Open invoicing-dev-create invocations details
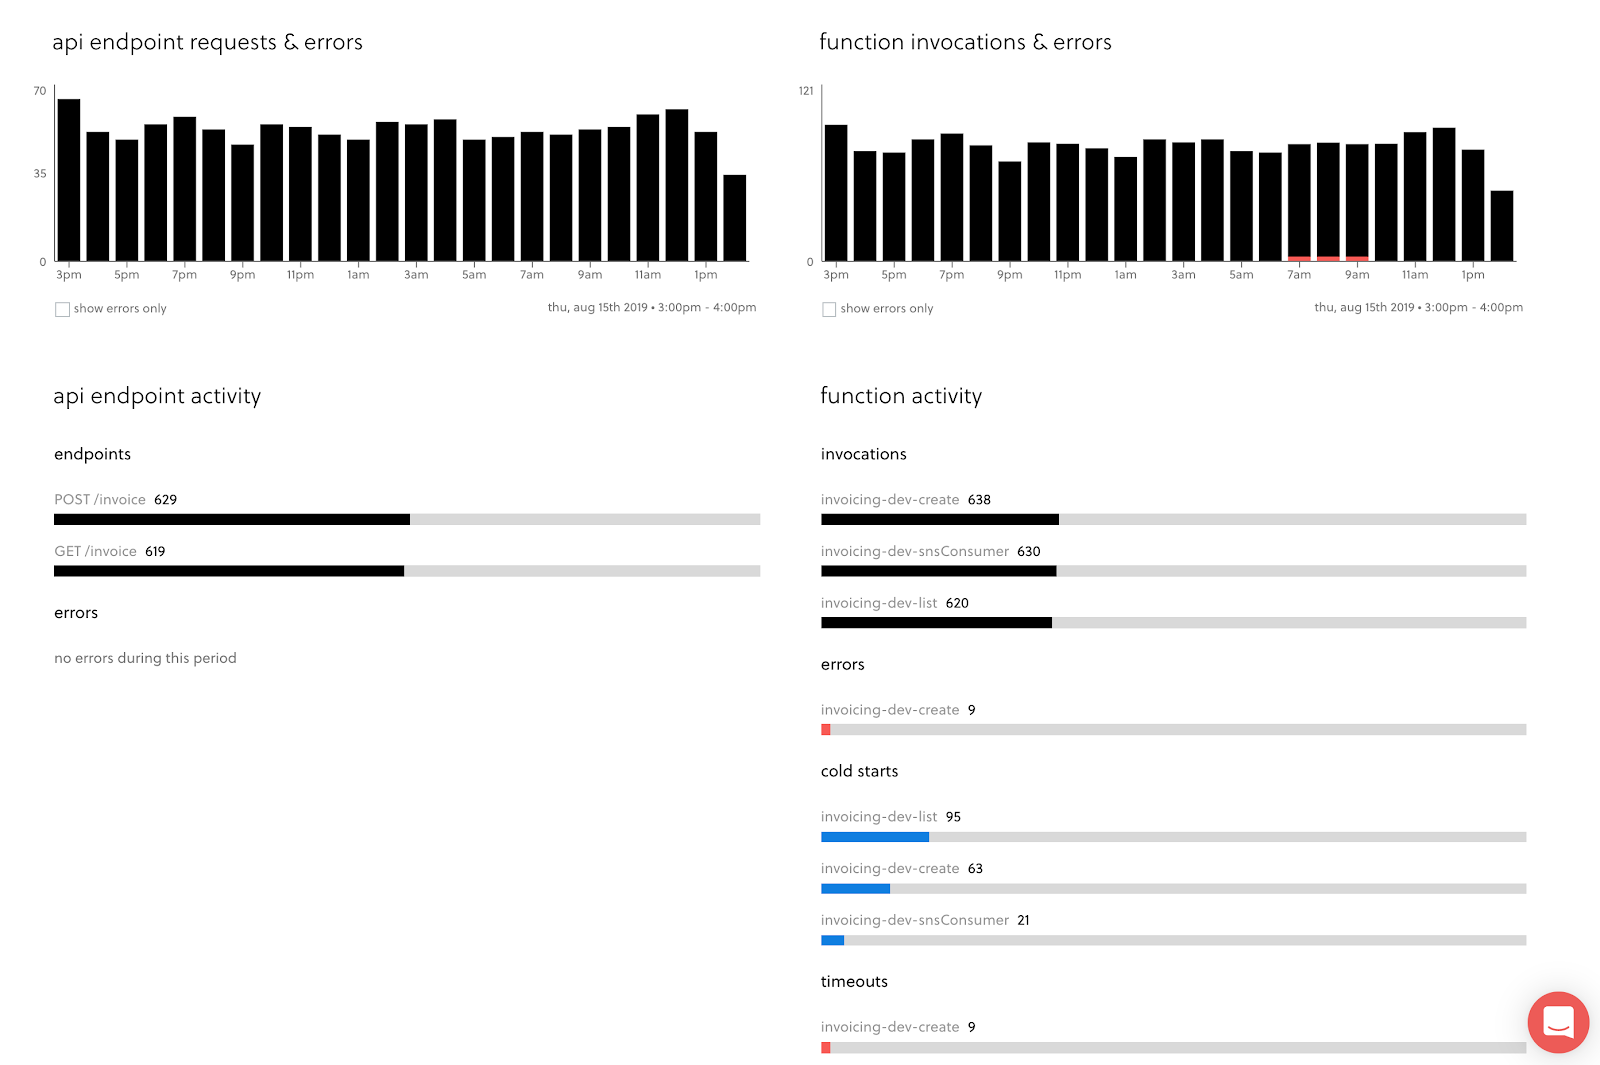Screen dimensions: 1600x1065 (x=892, y=499)
